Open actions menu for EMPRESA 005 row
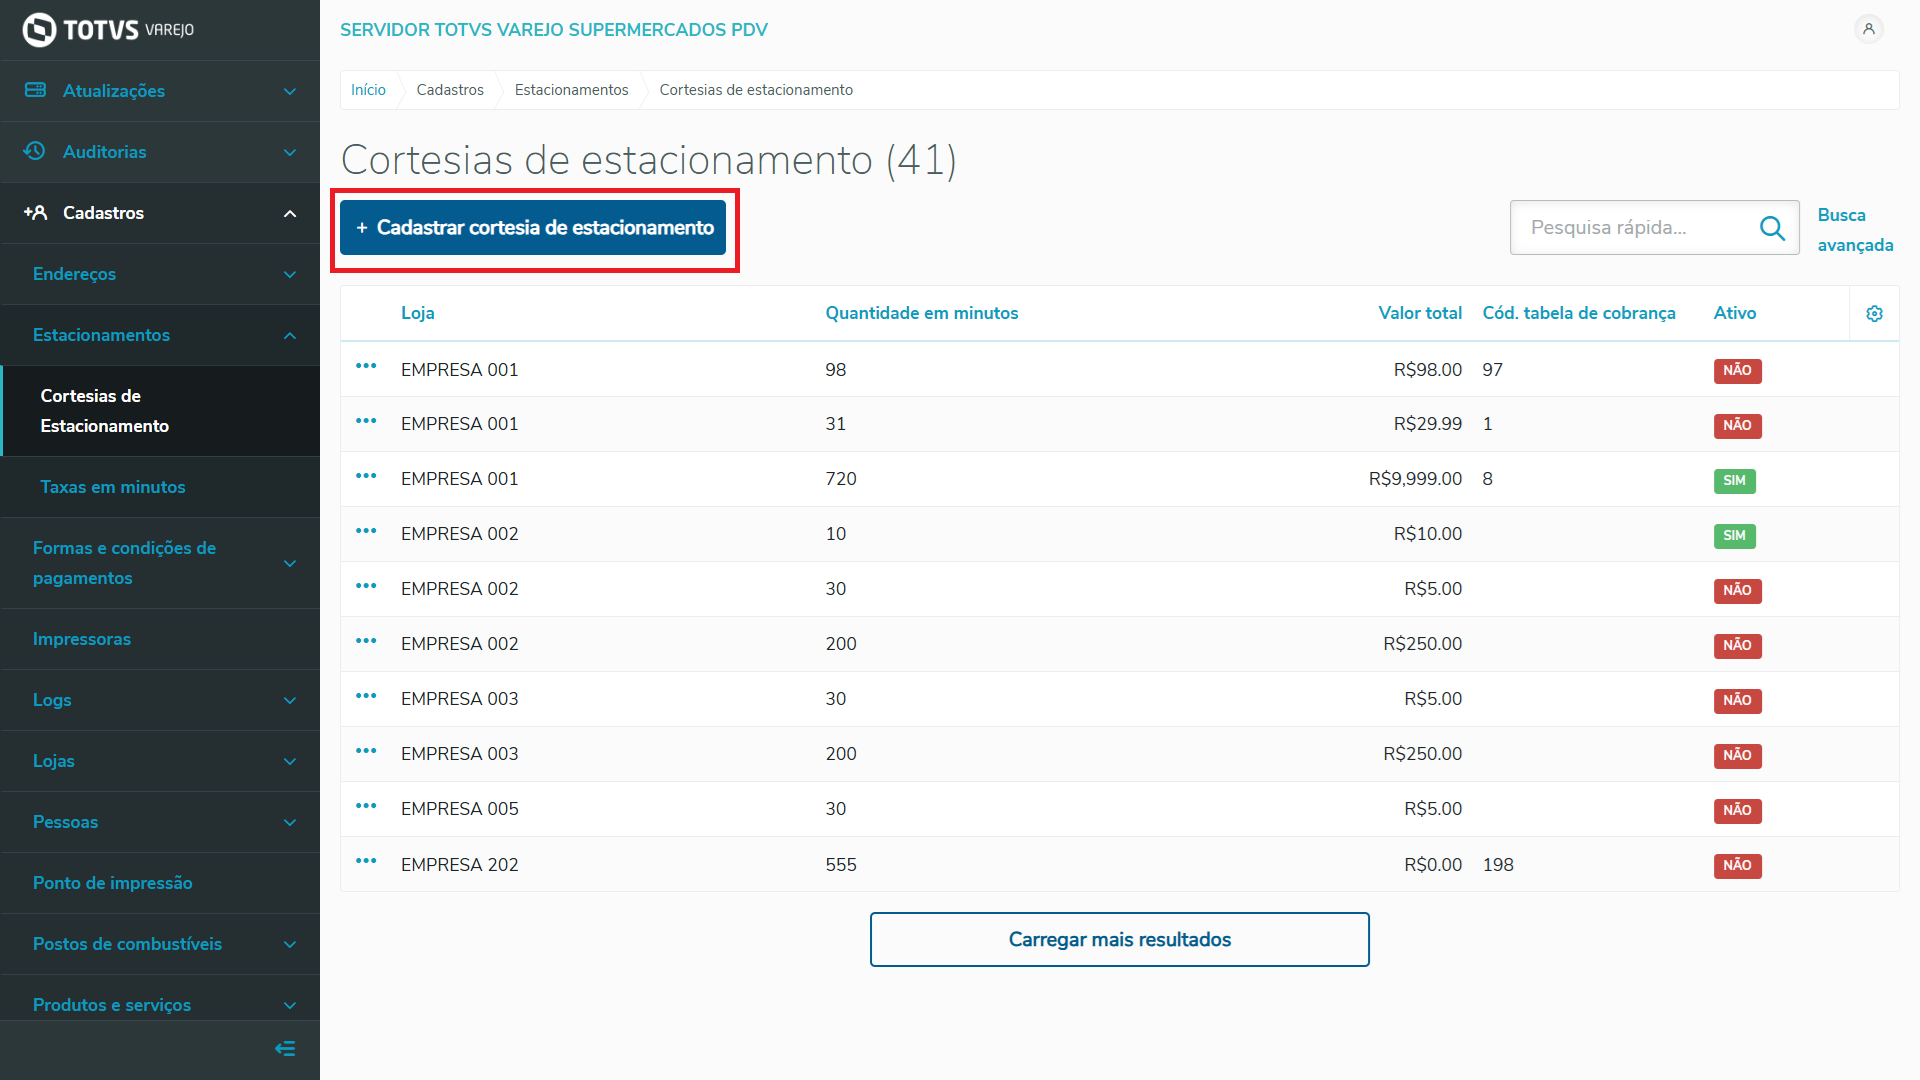Screen dimensions: 1920x1080 tap(366, 807)
